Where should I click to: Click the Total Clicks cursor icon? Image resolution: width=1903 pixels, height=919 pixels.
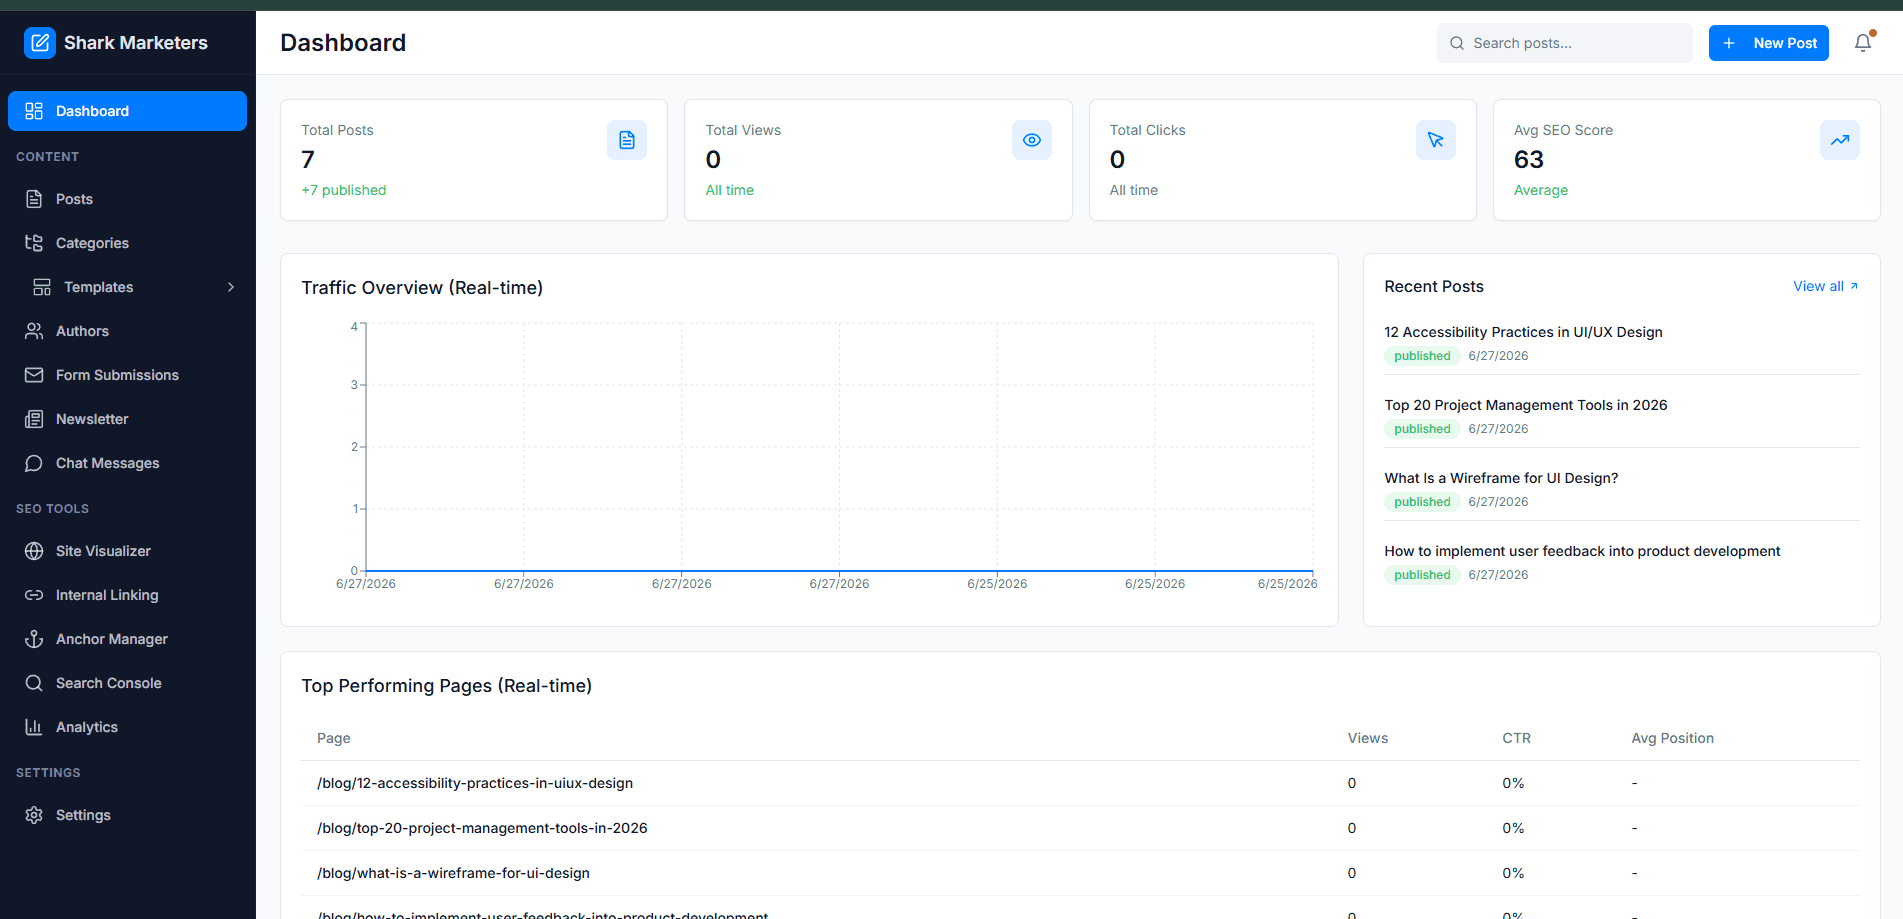coord(1436,140)
